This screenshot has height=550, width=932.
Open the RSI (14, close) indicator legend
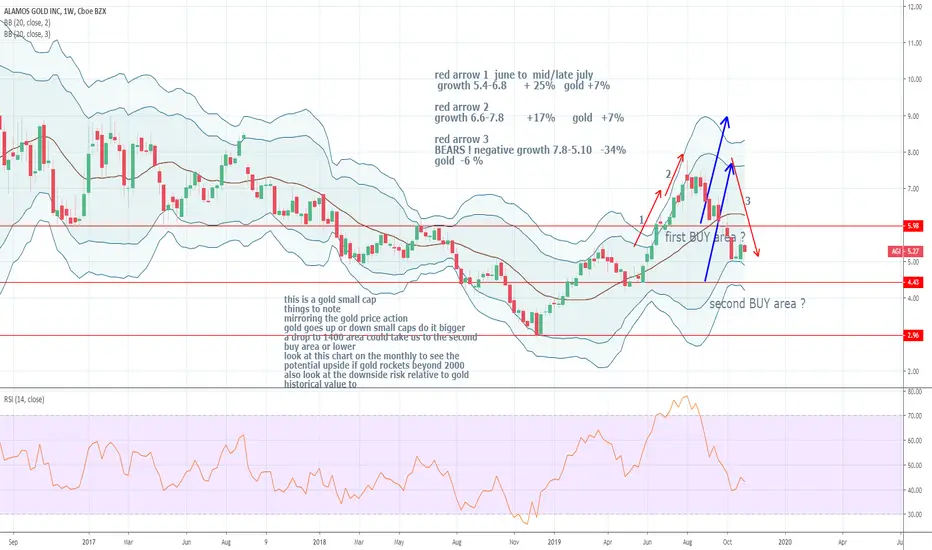tap(24, 400)
